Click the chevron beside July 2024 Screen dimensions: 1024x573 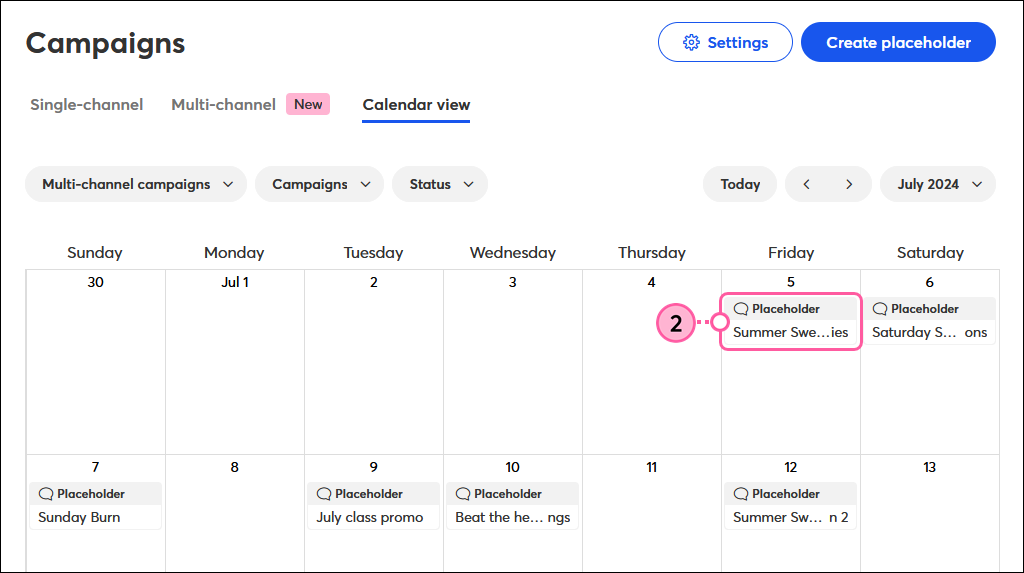point(977,184)
